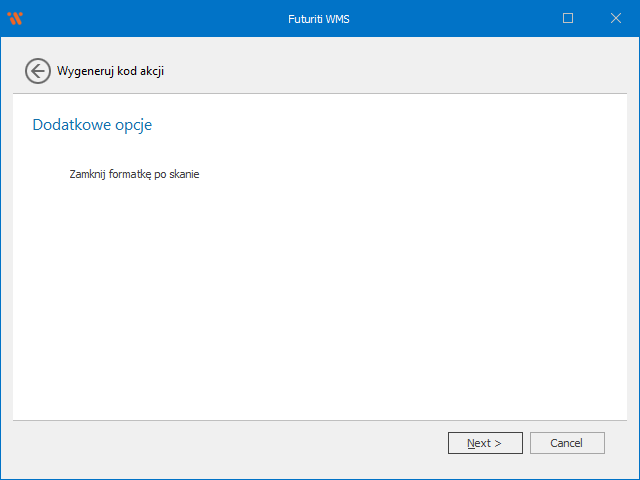
Task: Toggle the 'Zamknij formatkę po skanie' option
Action: [x=134, y=174]
